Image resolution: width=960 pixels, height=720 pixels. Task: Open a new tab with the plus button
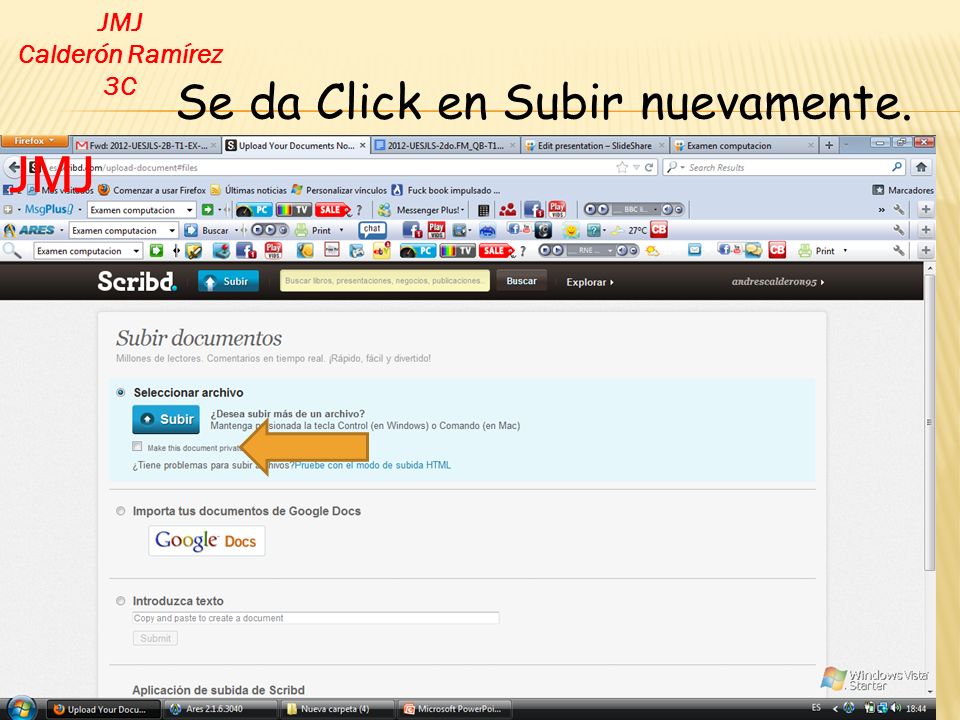point(829,145)
